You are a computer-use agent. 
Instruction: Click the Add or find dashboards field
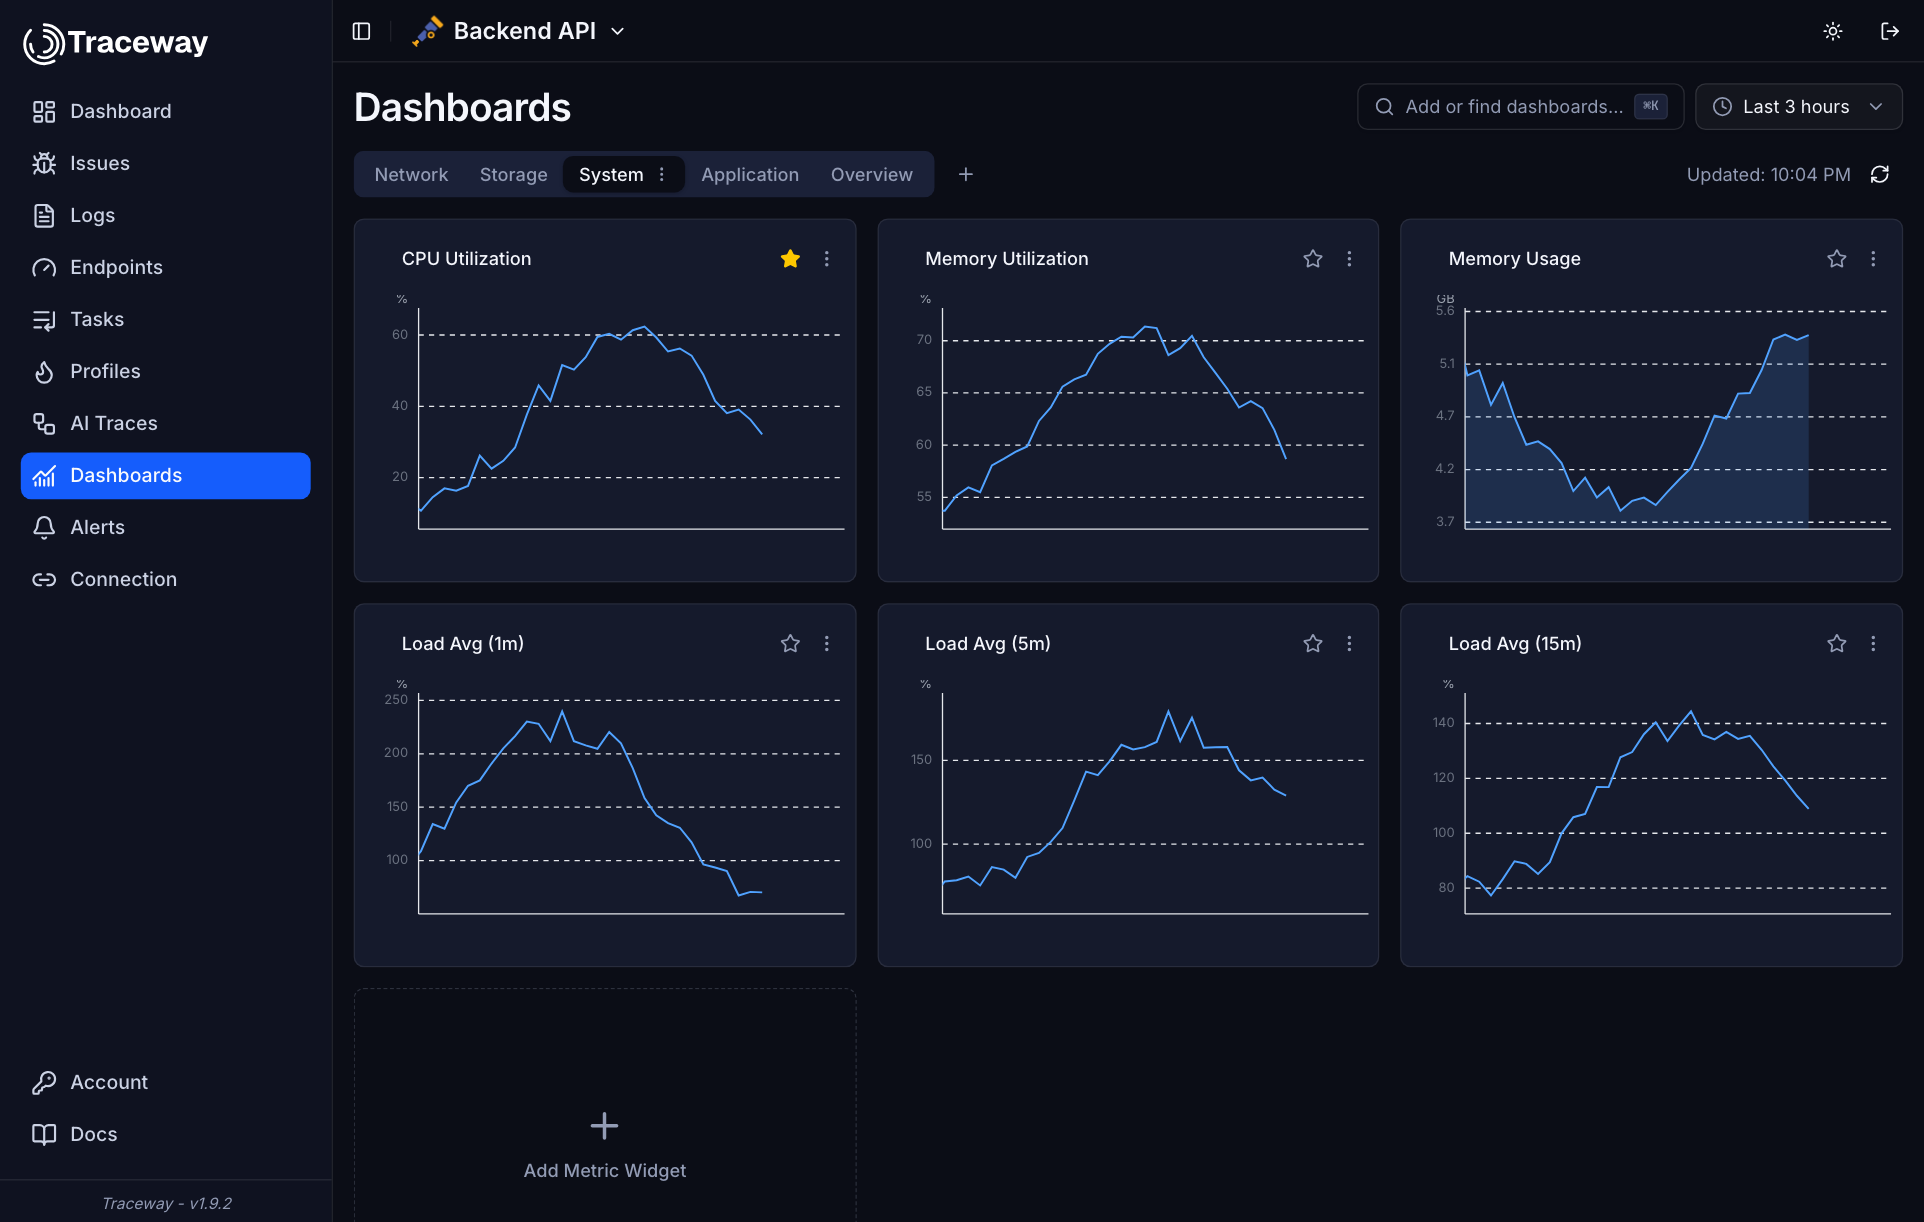(x=1520, y=106)
